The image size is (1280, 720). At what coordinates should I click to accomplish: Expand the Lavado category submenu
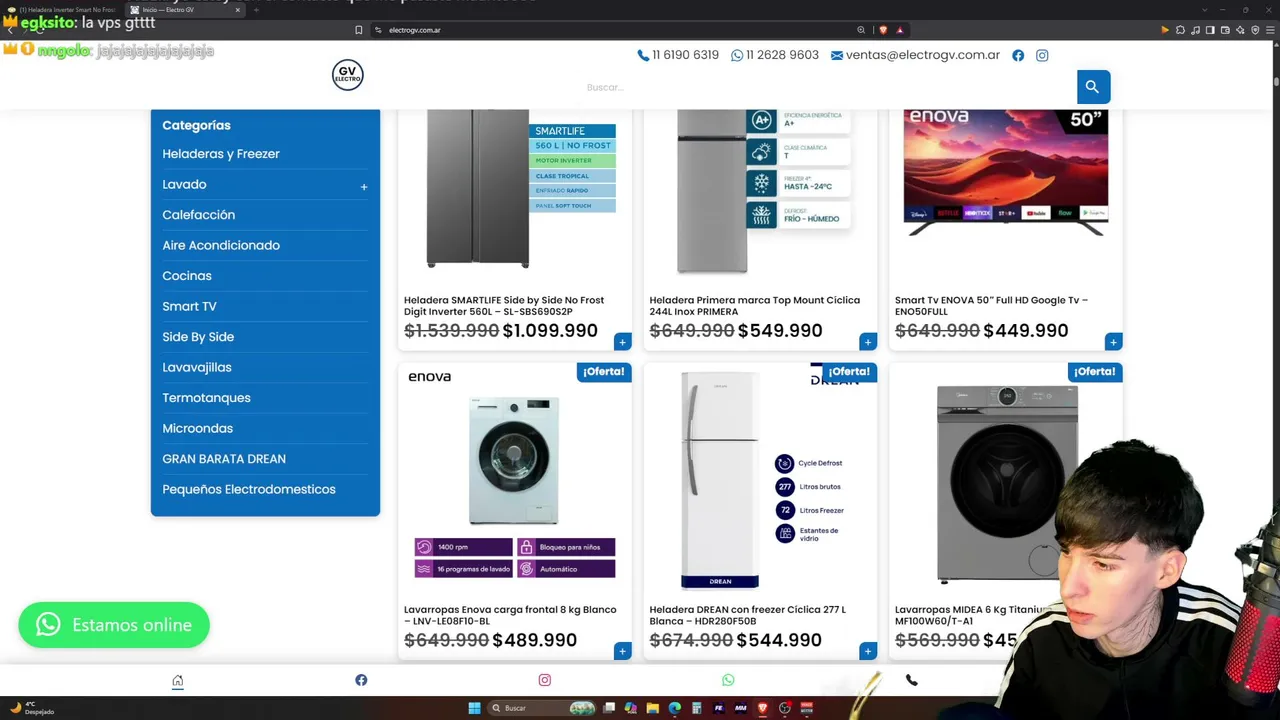pyautogui.click(x=364, y=187)
